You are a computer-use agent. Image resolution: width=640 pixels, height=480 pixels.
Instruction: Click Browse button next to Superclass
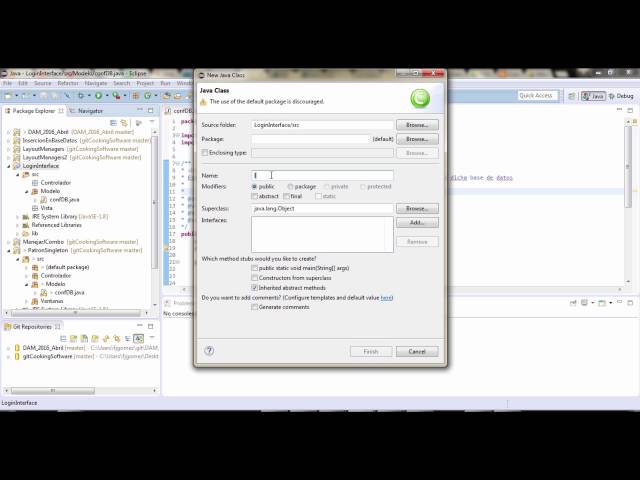click(x=417, y=209)
